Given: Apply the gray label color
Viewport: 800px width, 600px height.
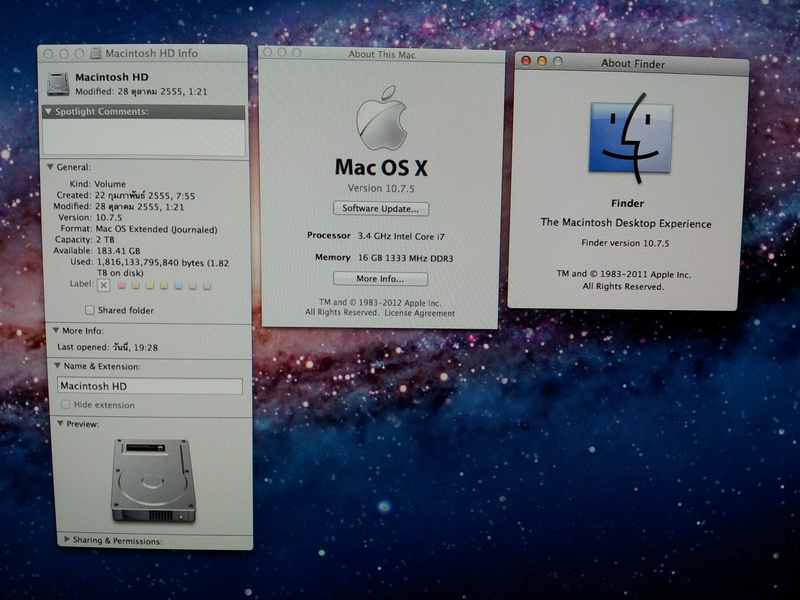Looking at the screenshot, I should (x=207, y=286).
